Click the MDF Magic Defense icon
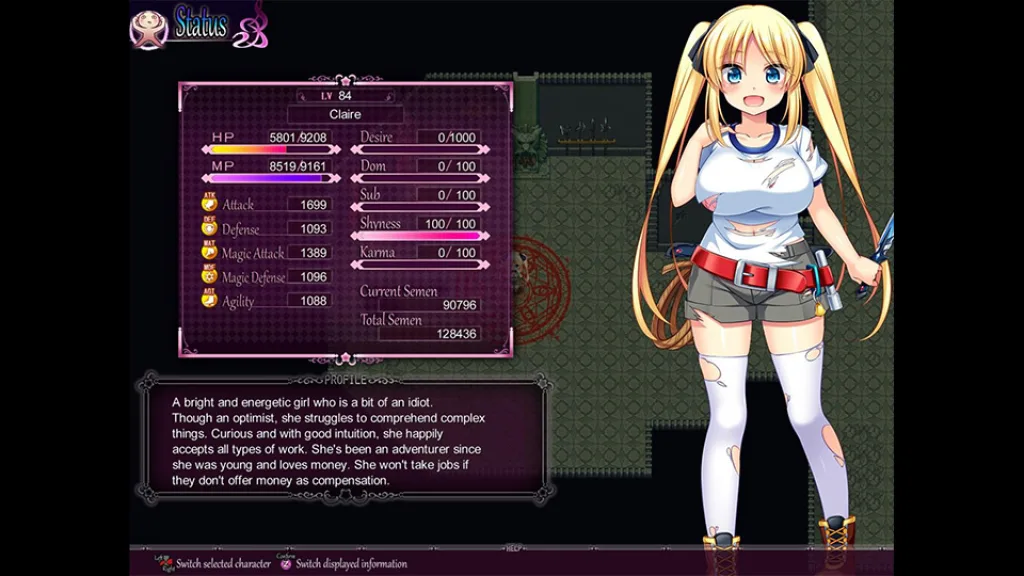The height and width of the screenshot is (576, 1024). (209, 275)
